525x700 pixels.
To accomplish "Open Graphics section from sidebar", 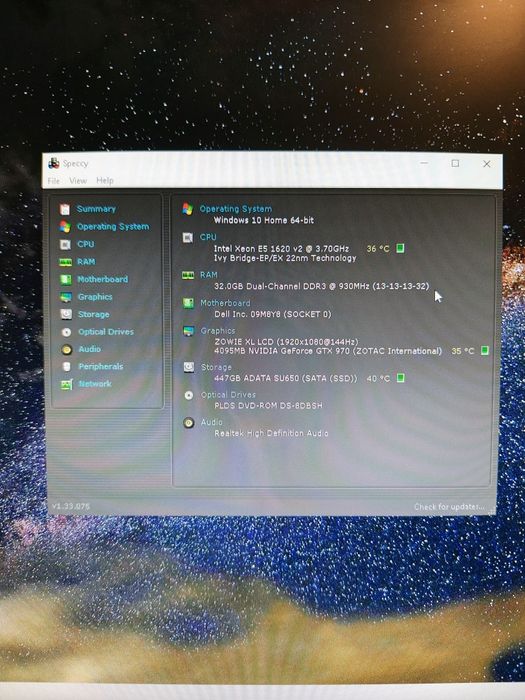I will pos(95,297).
